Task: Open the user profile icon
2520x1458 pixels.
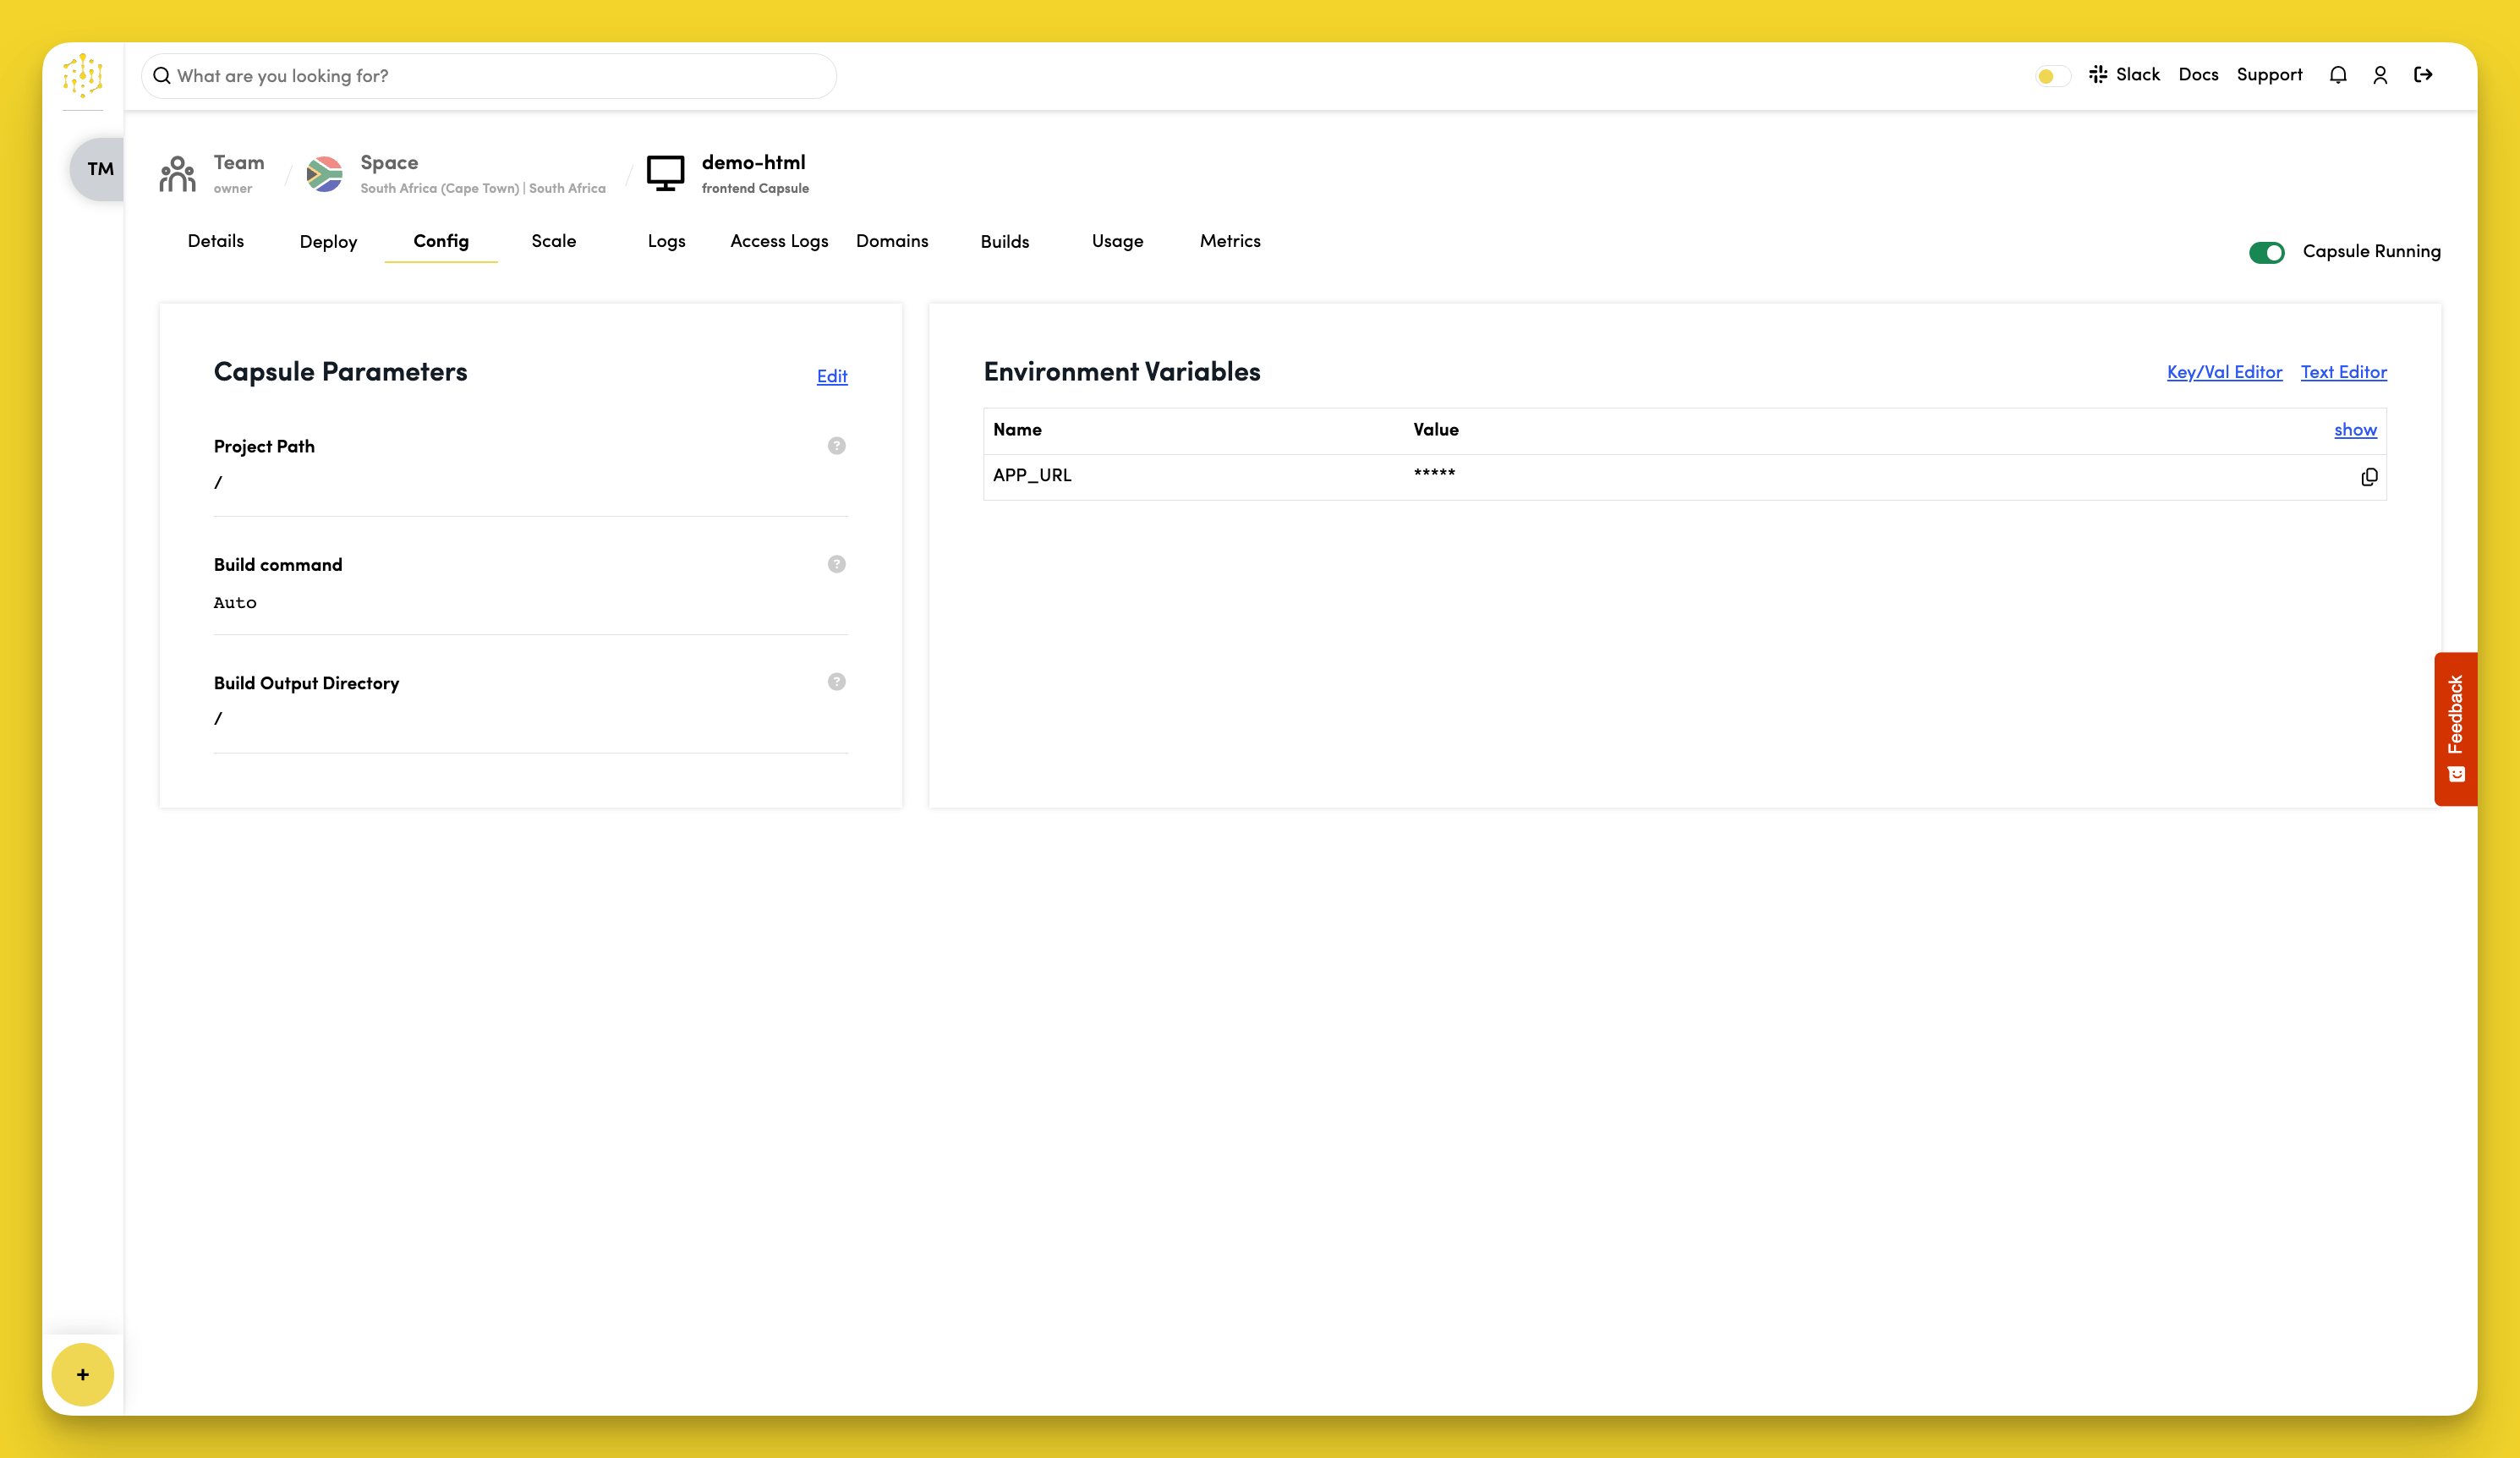Action: click(2381, 75)
